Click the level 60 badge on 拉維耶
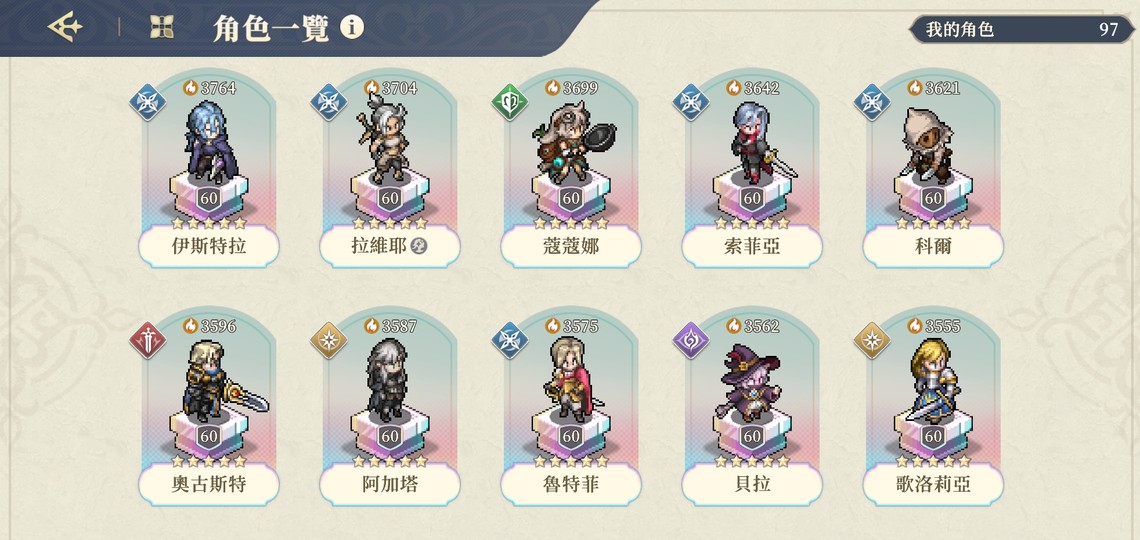 (x=390, y=198)
